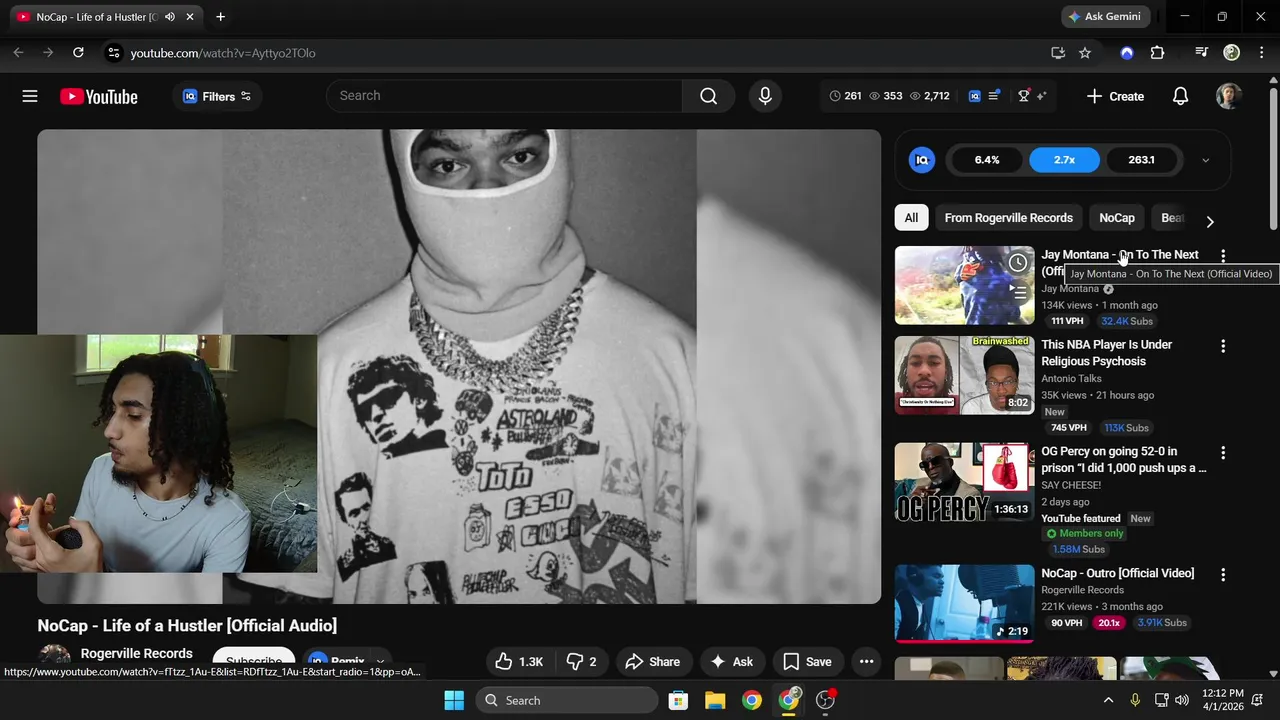This screenshot has height=720, width=1280.
Task: Open options for OG Percy video
Action: pyautogui.click(x=1222, y=453)
